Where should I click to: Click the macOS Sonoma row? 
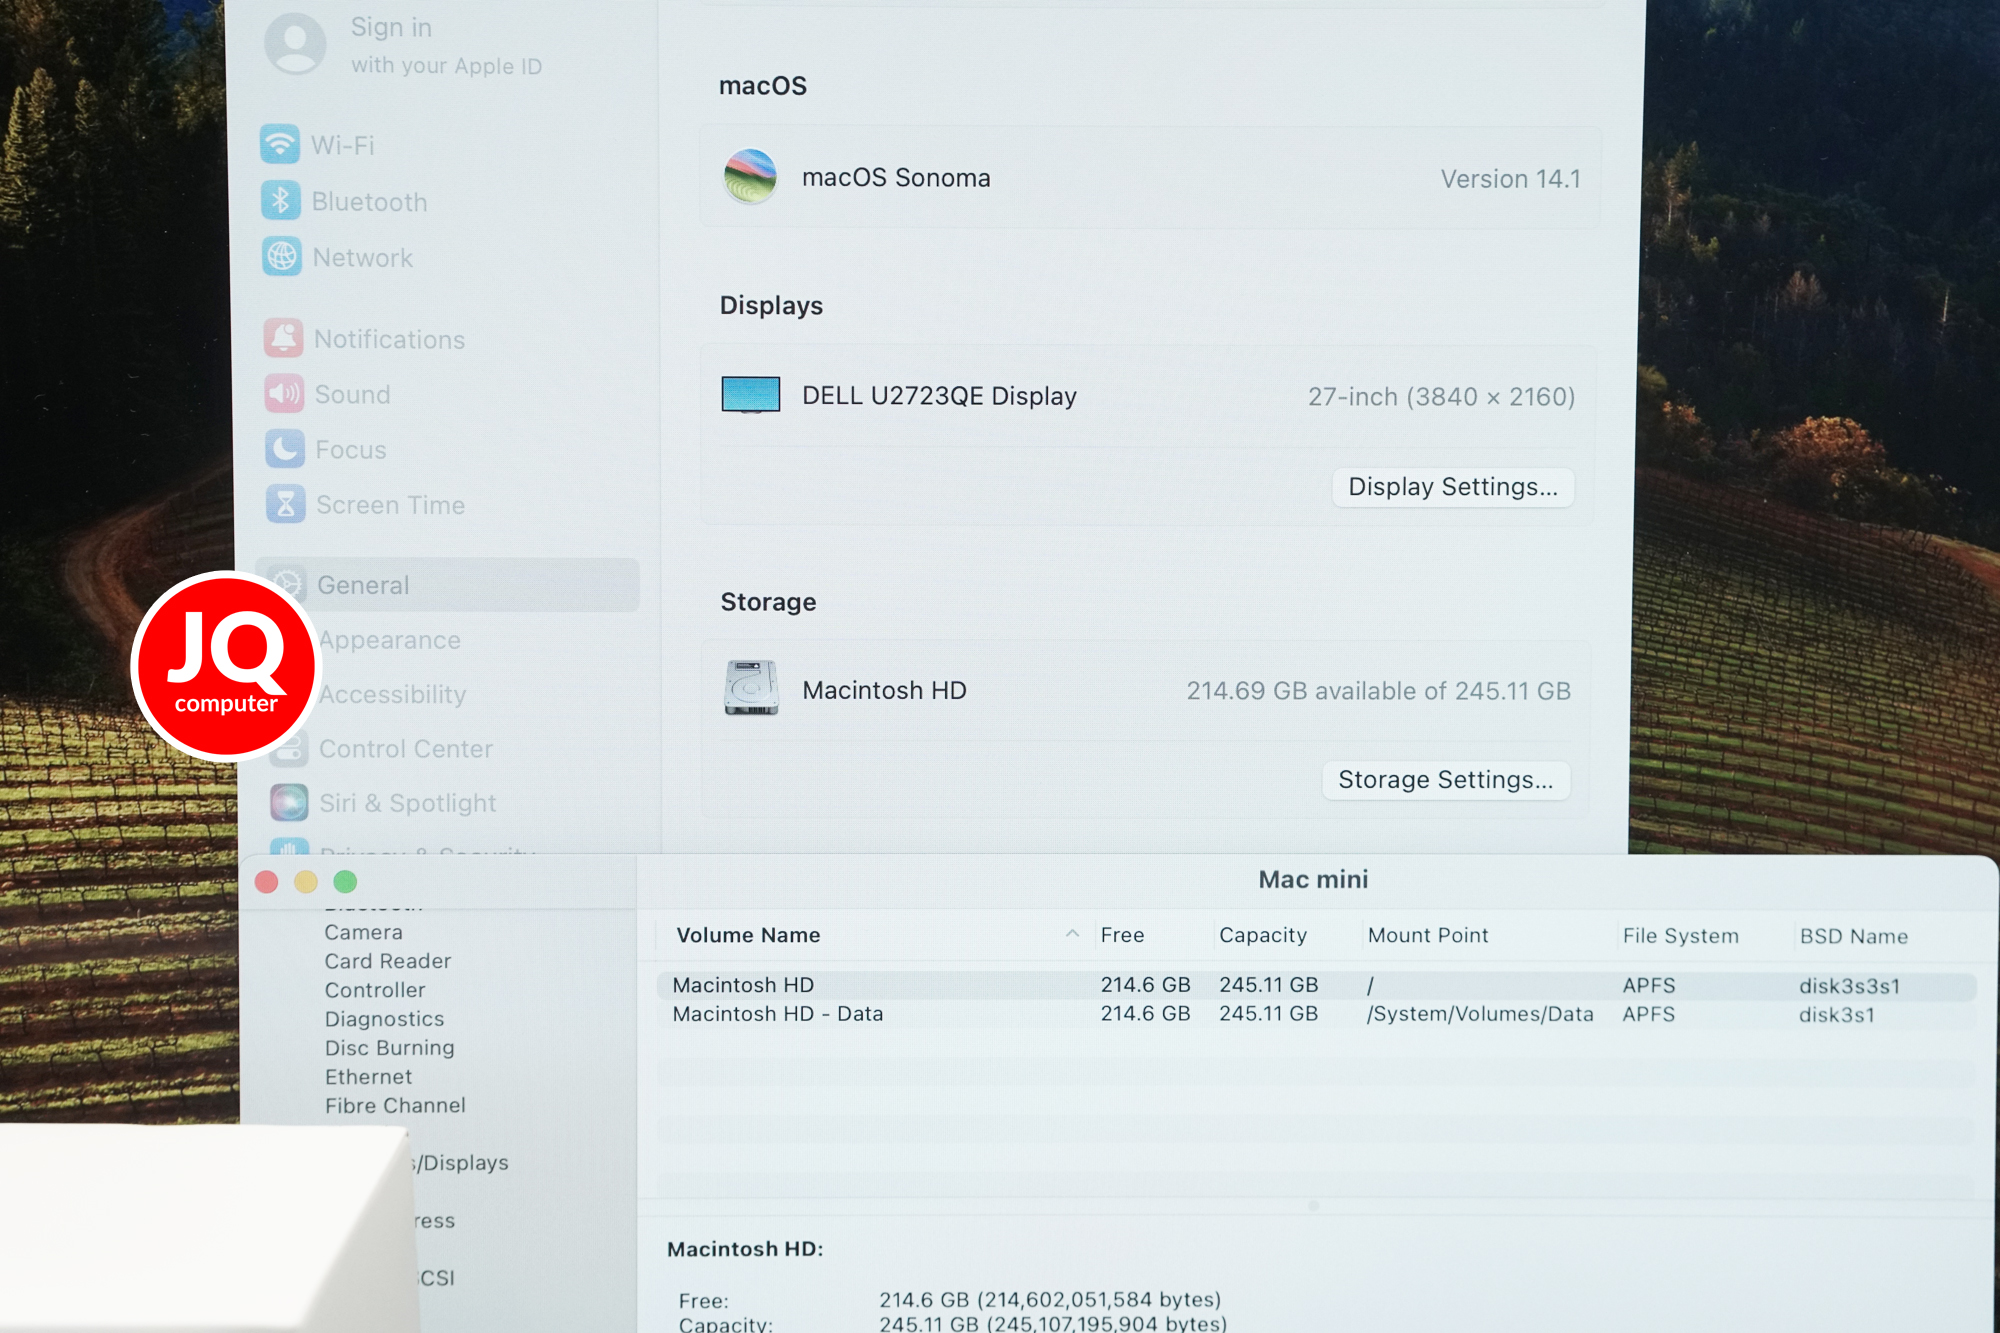coord(1149,177)
